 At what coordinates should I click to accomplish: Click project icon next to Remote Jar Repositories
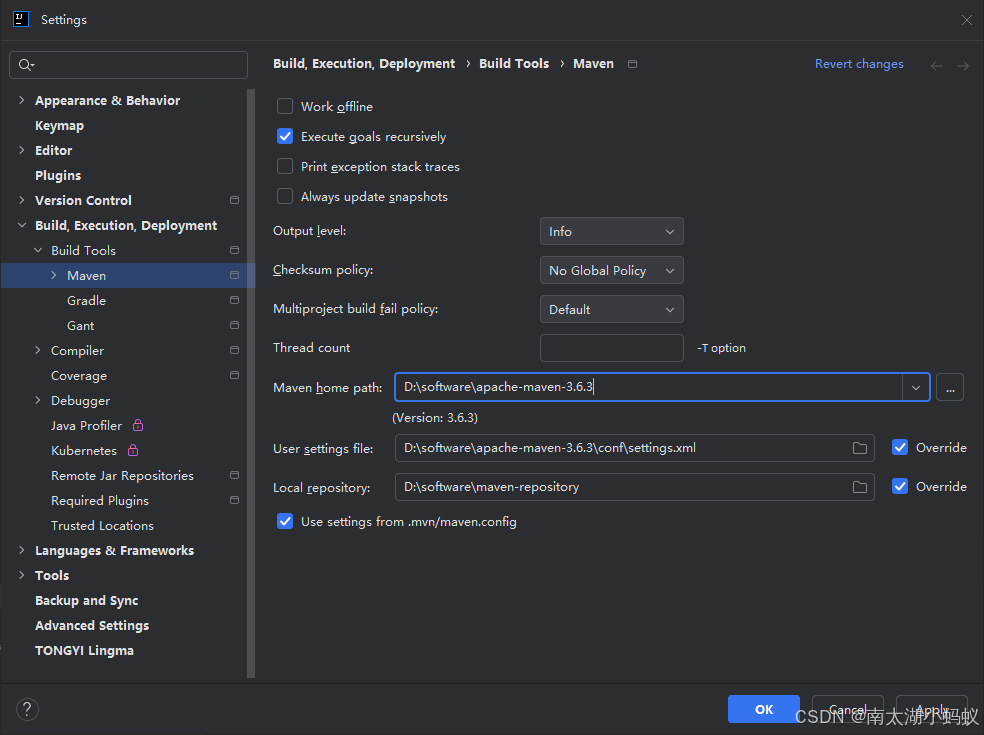click(x=235, y=475)
